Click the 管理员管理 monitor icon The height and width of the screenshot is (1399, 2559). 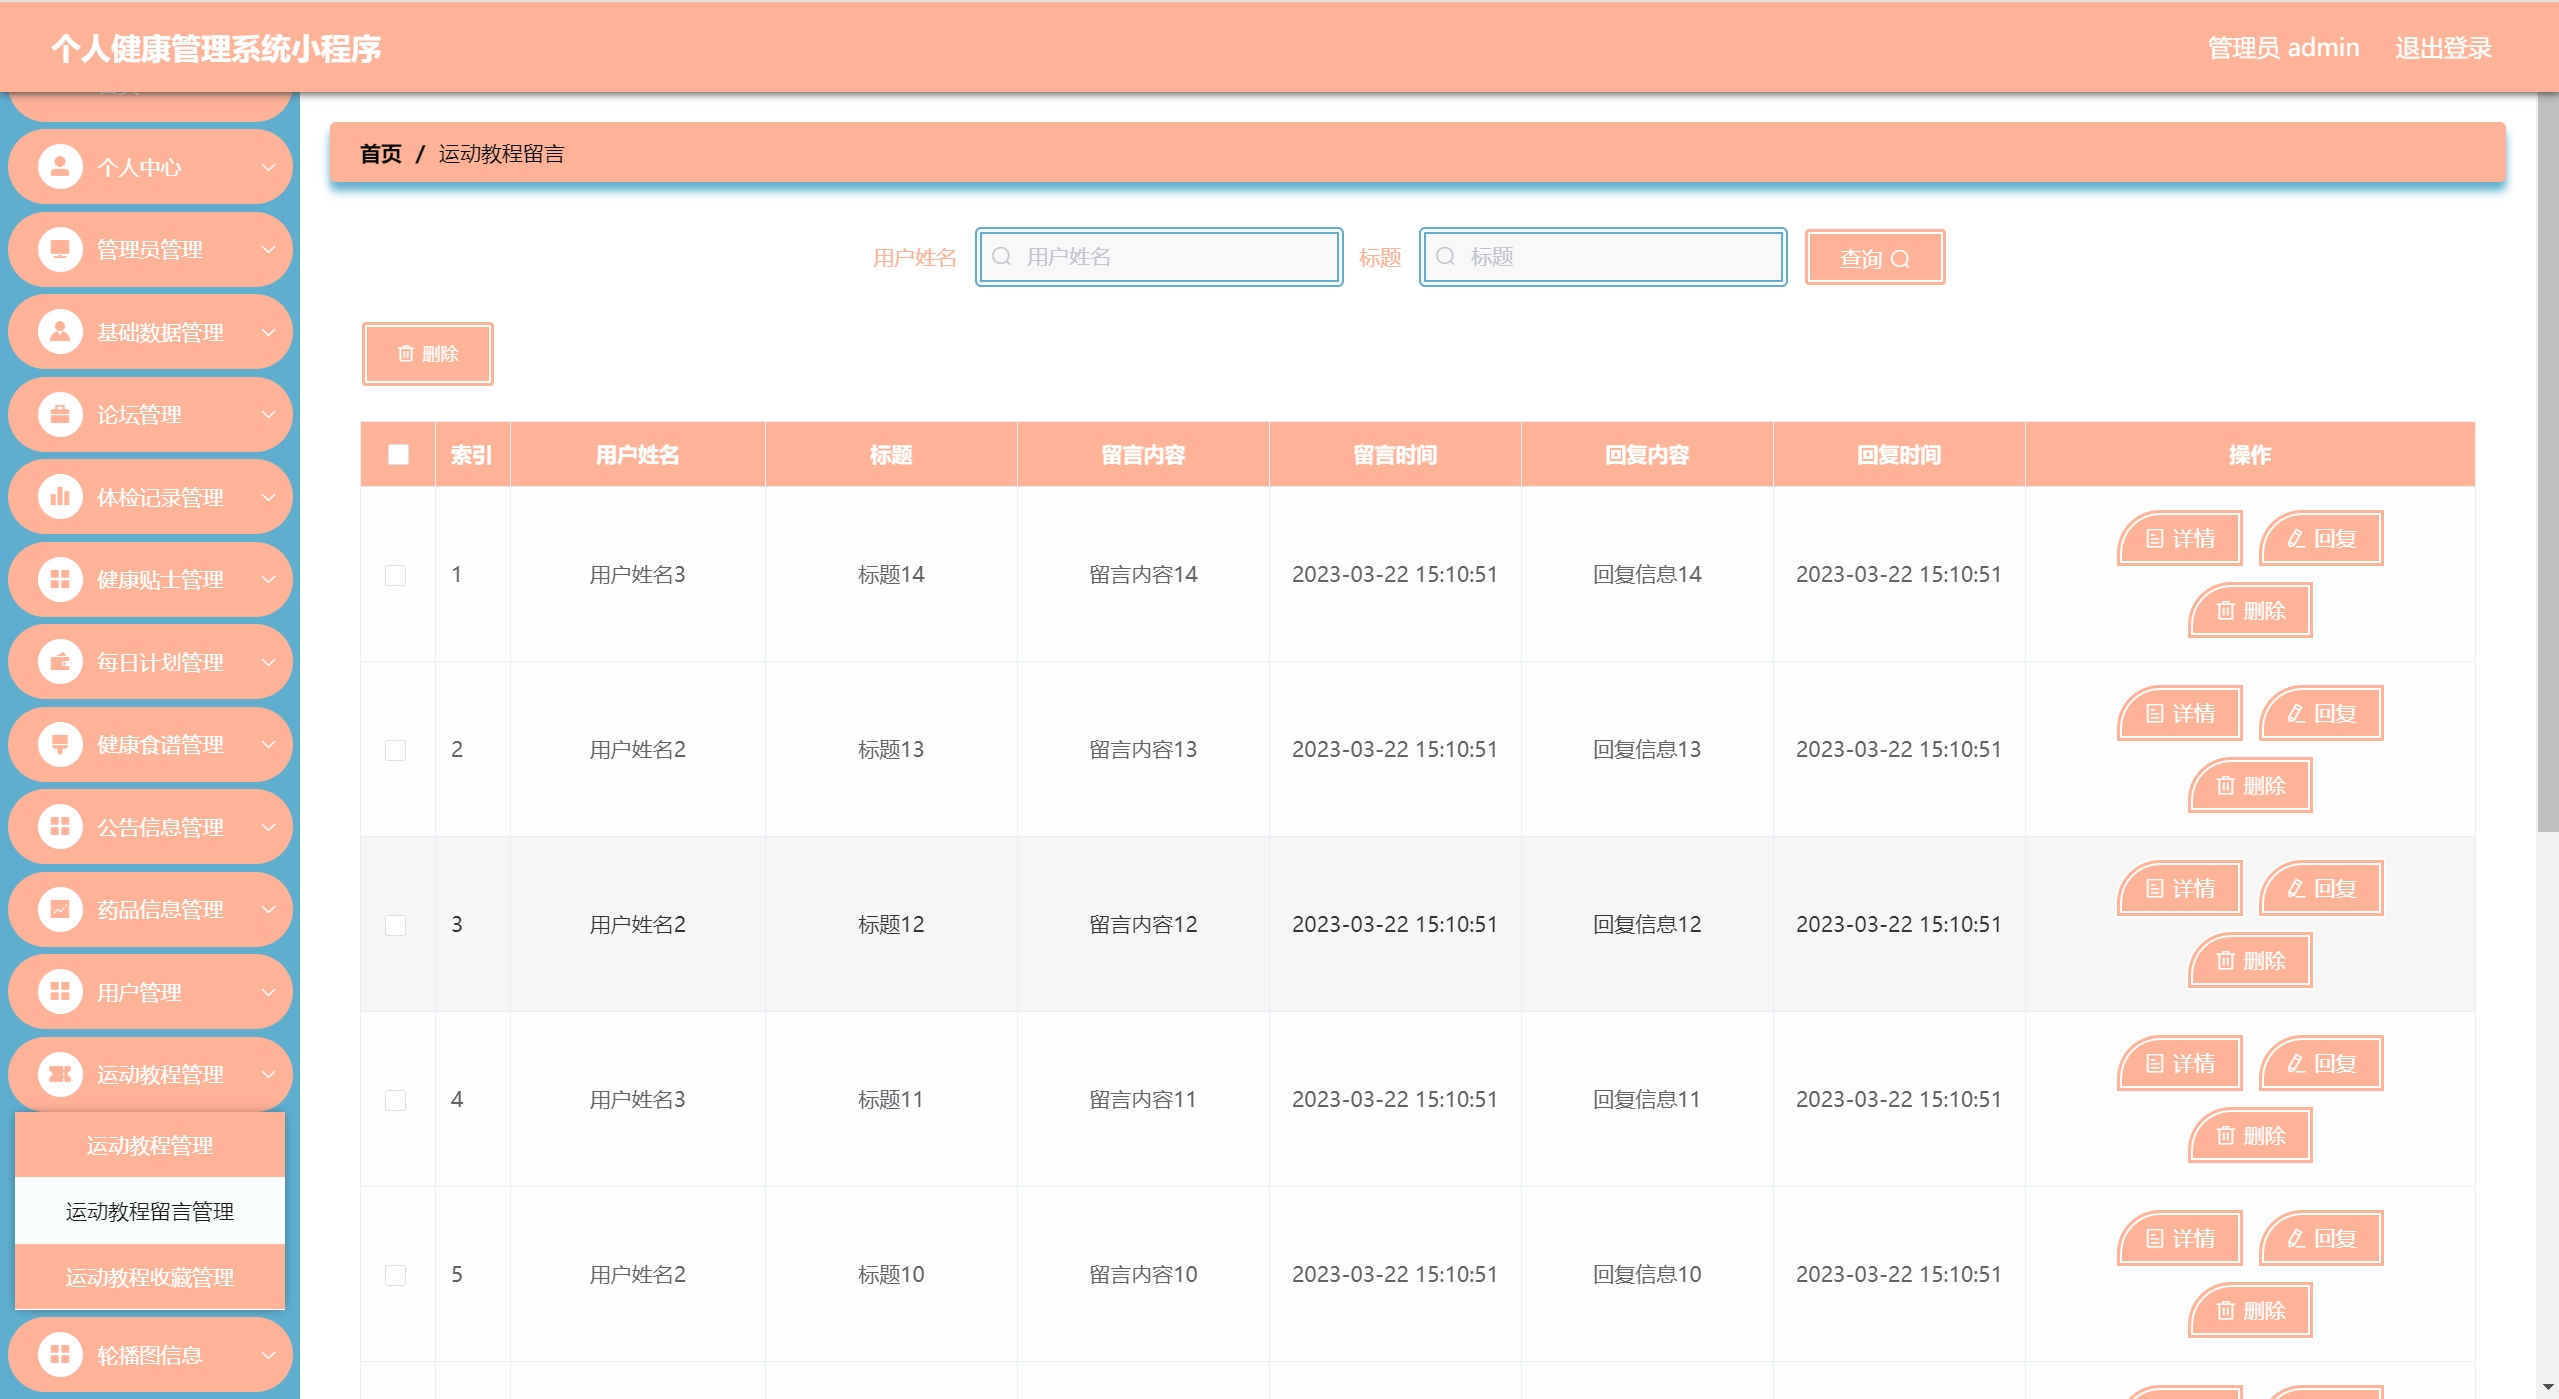(60, 249)
